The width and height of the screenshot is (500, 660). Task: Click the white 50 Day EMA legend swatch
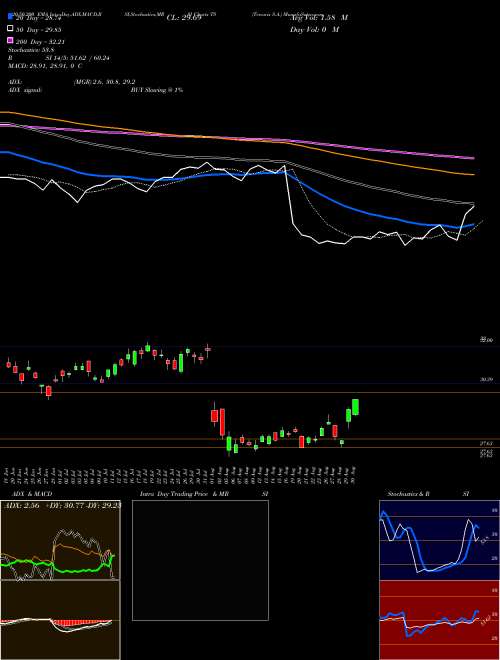click(x=10, y=29)
